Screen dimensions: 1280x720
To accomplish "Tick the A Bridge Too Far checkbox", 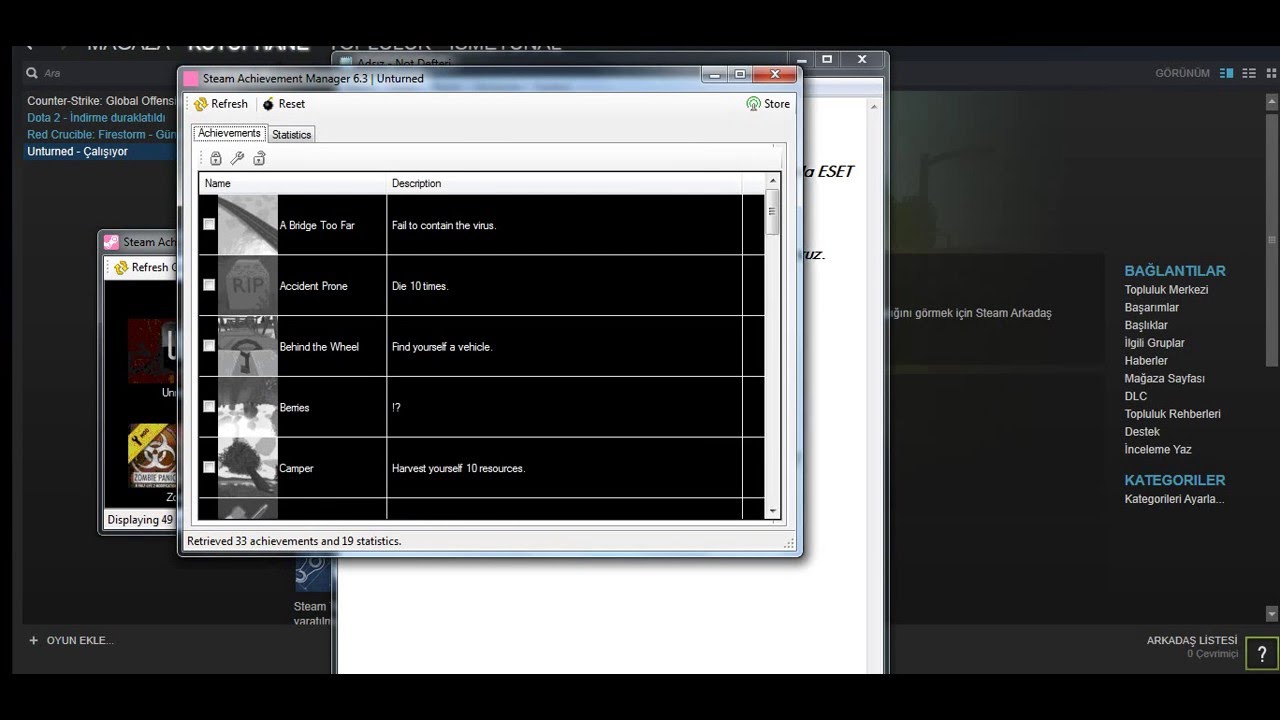I will [x=209, y=224].
